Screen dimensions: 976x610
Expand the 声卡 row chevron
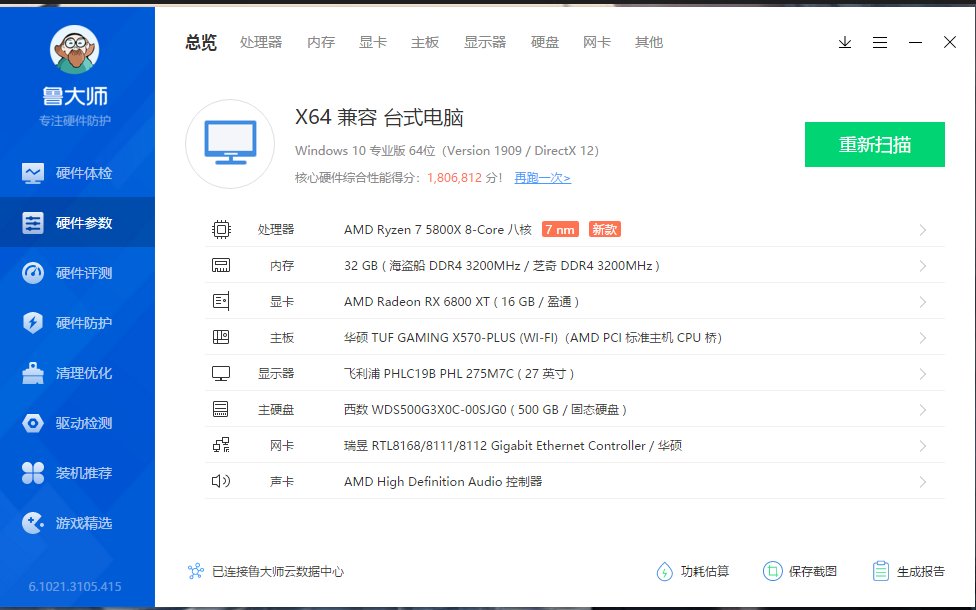coord(922,482)
